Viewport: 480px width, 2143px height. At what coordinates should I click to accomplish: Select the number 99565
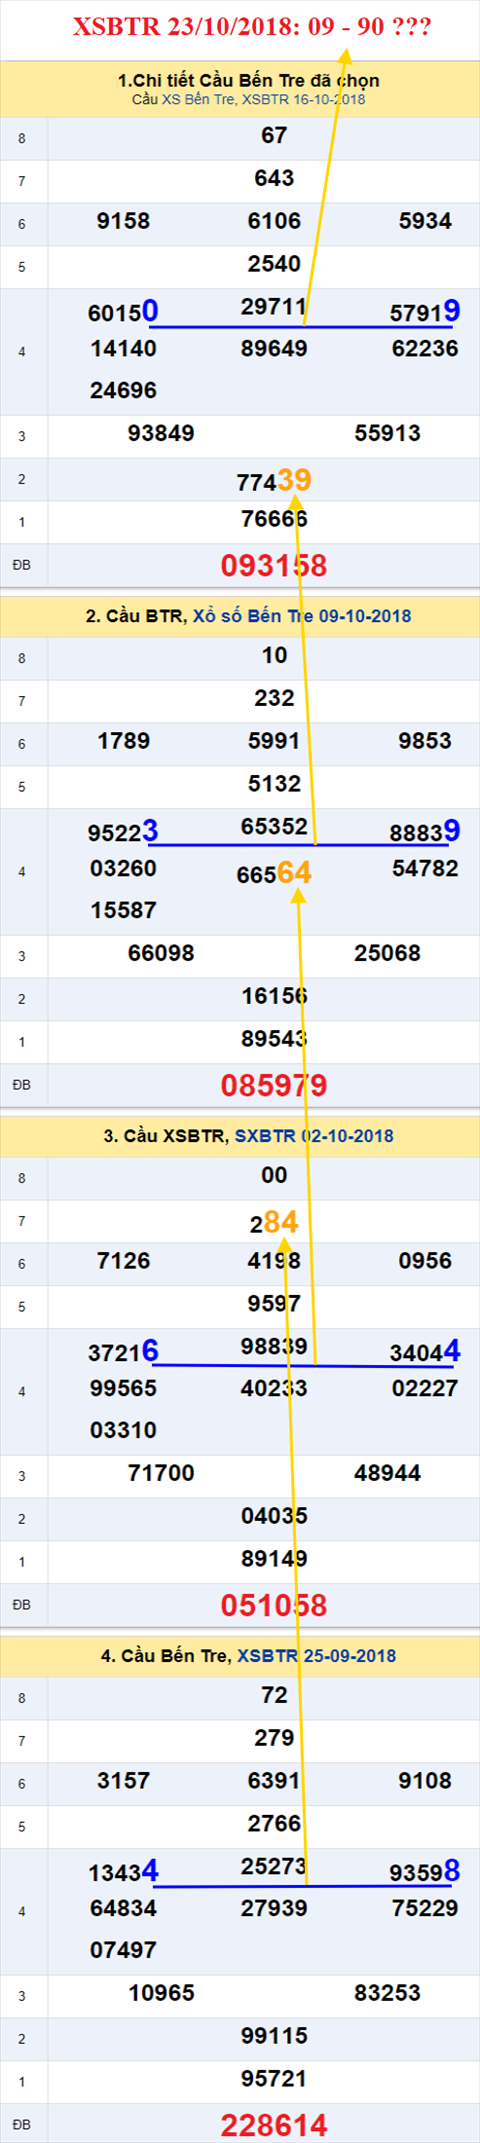123,1388
